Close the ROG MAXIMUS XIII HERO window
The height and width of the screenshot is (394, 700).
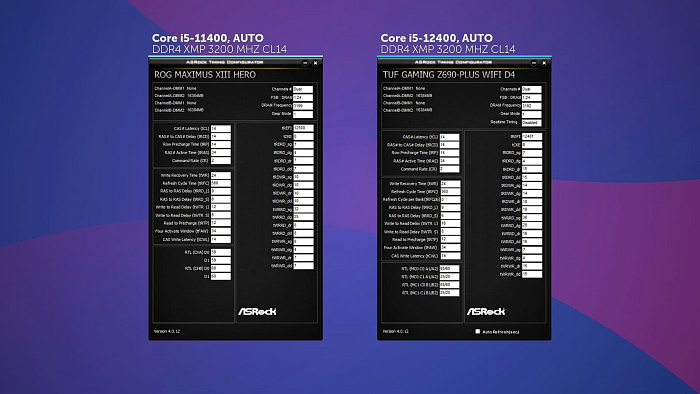315,63
